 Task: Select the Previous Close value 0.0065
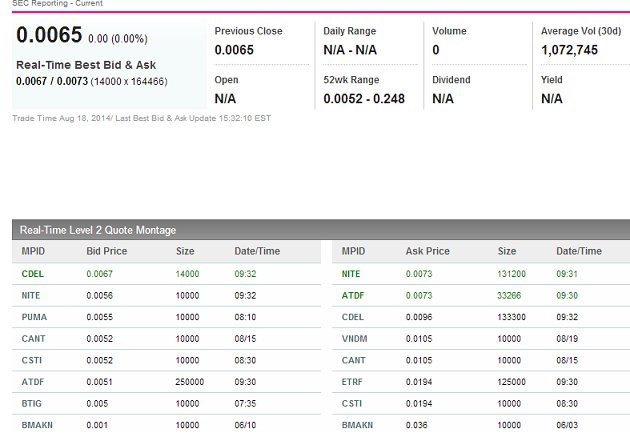(234, 50)
